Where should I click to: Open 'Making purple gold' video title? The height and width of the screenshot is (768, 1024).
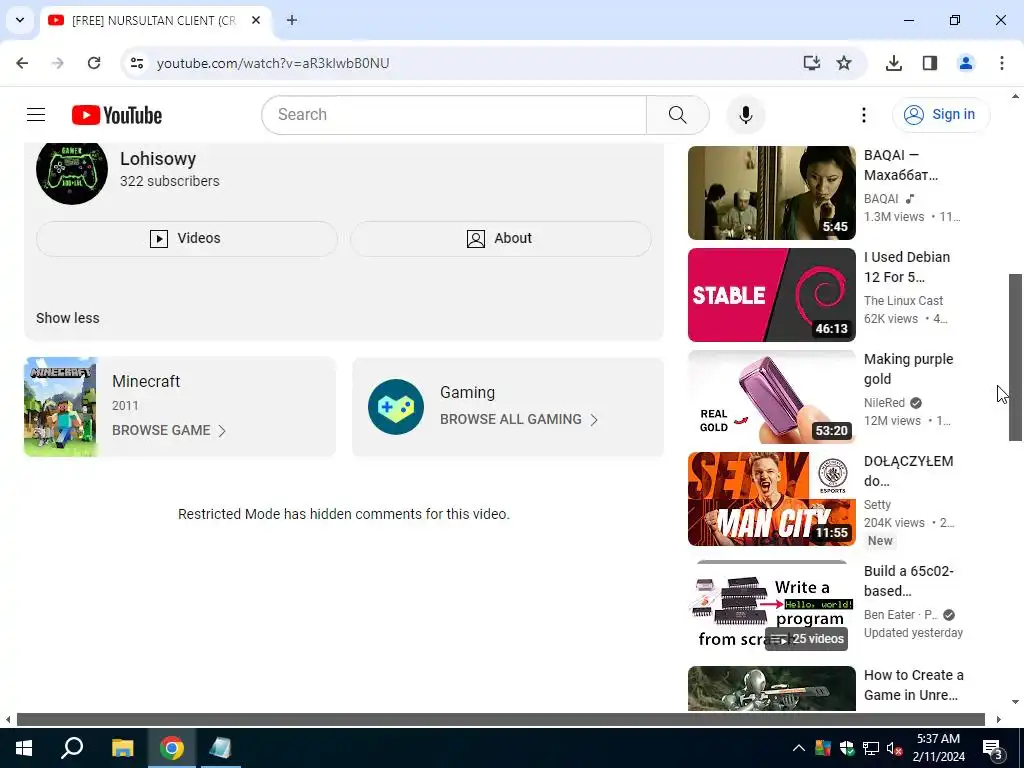point(908,369)
